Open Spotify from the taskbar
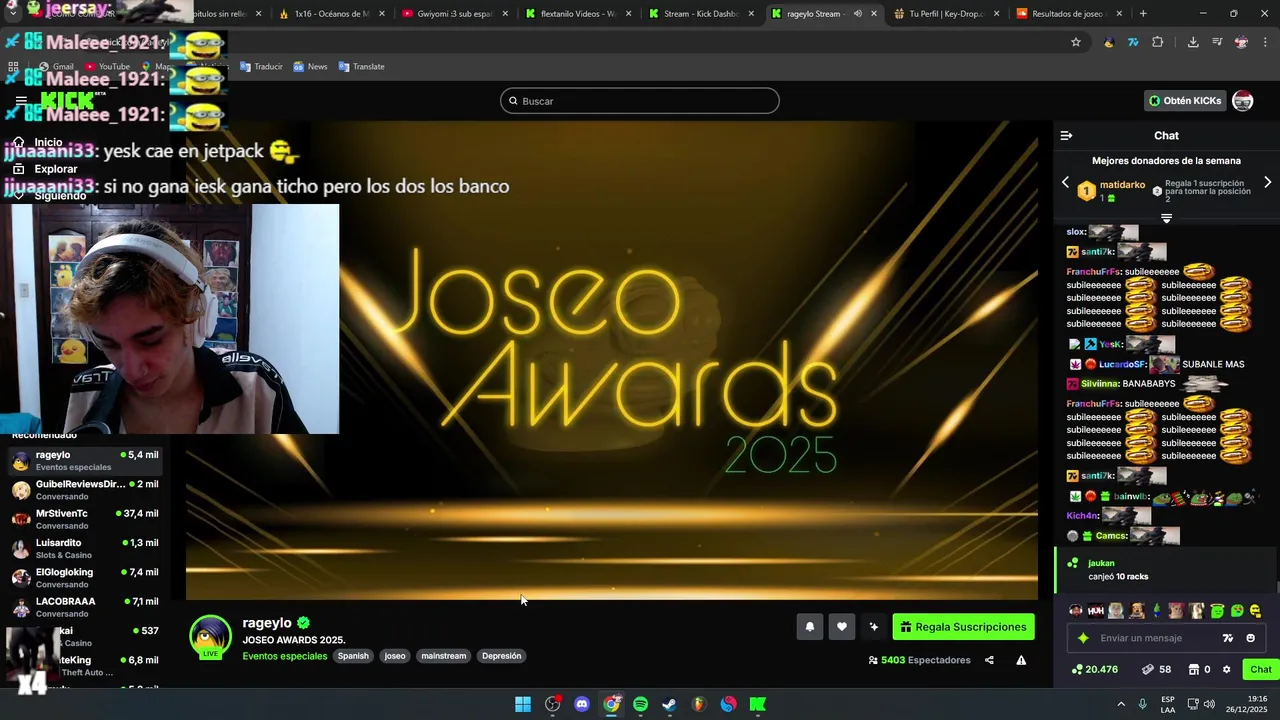1280x720 pixels. (640, 704)
